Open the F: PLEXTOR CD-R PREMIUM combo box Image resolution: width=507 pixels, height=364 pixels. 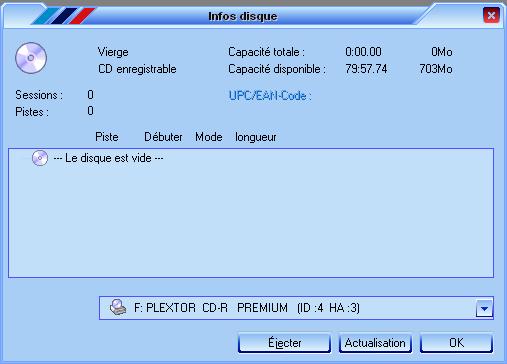tap(296, 308)
